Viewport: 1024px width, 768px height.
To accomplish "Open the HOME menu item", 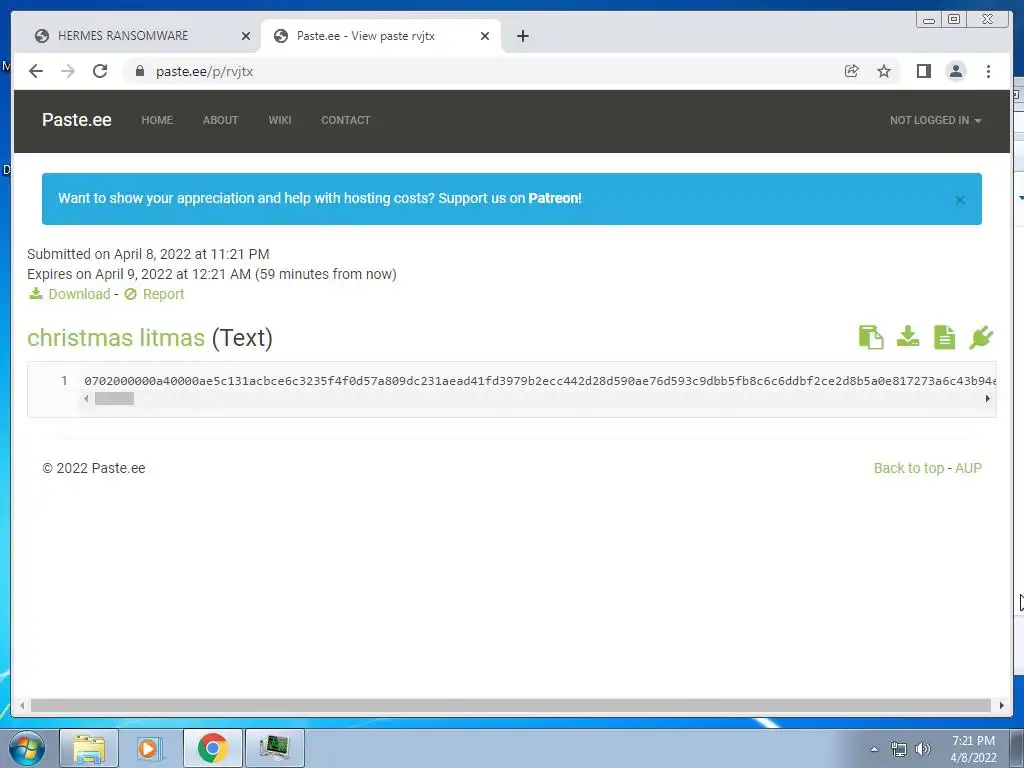I will click(157, 120).
